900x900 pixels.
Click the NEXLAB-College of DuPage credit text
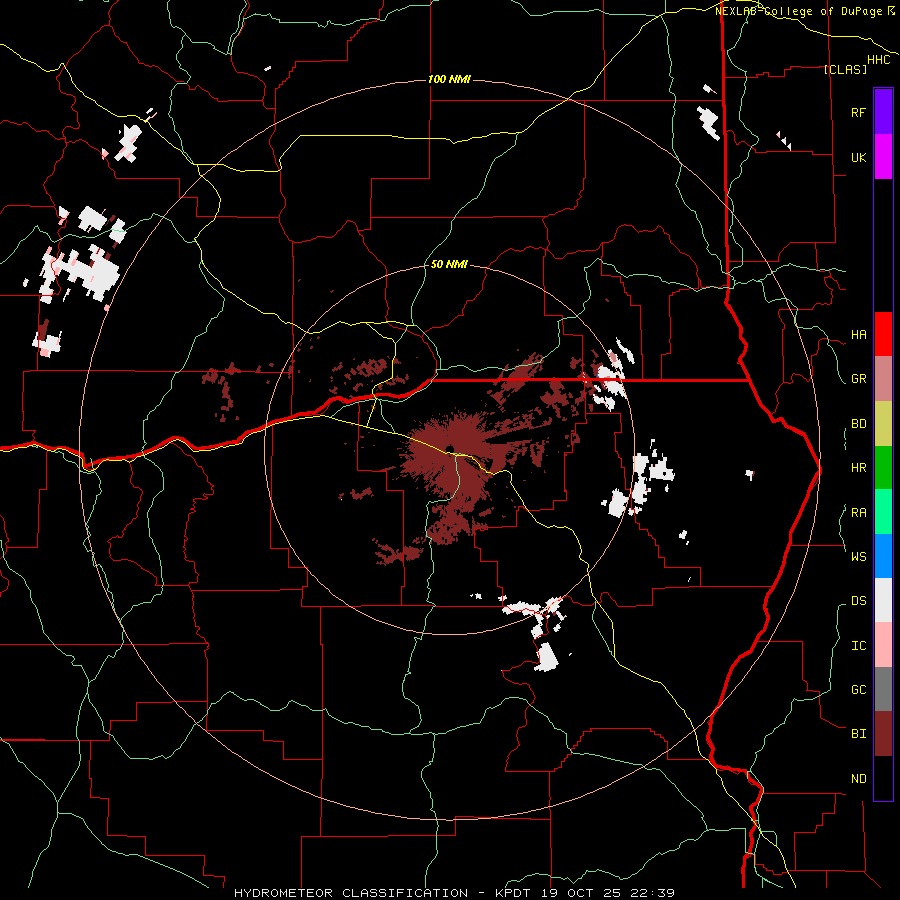pyautogui.click(x=799, y=11)
